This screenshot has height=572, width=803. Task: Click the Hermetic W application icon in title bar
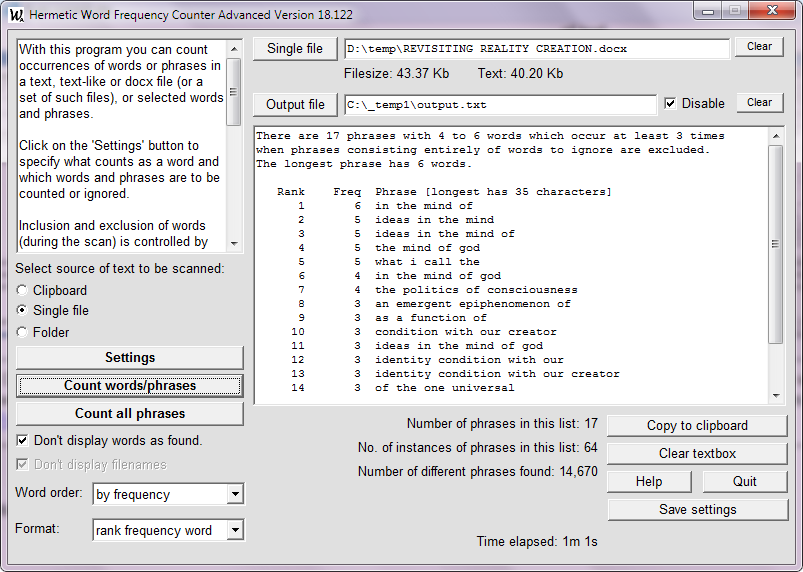16,15
